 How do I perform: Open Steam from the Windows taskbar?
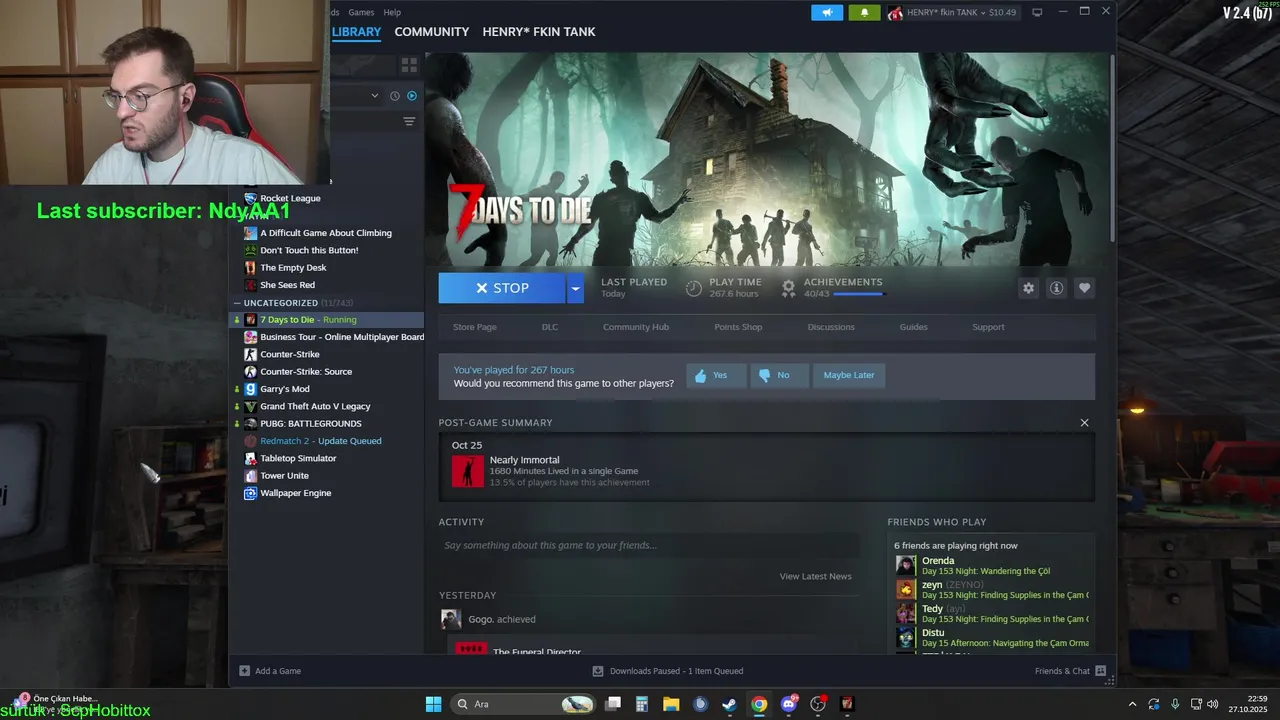point(730,704)
